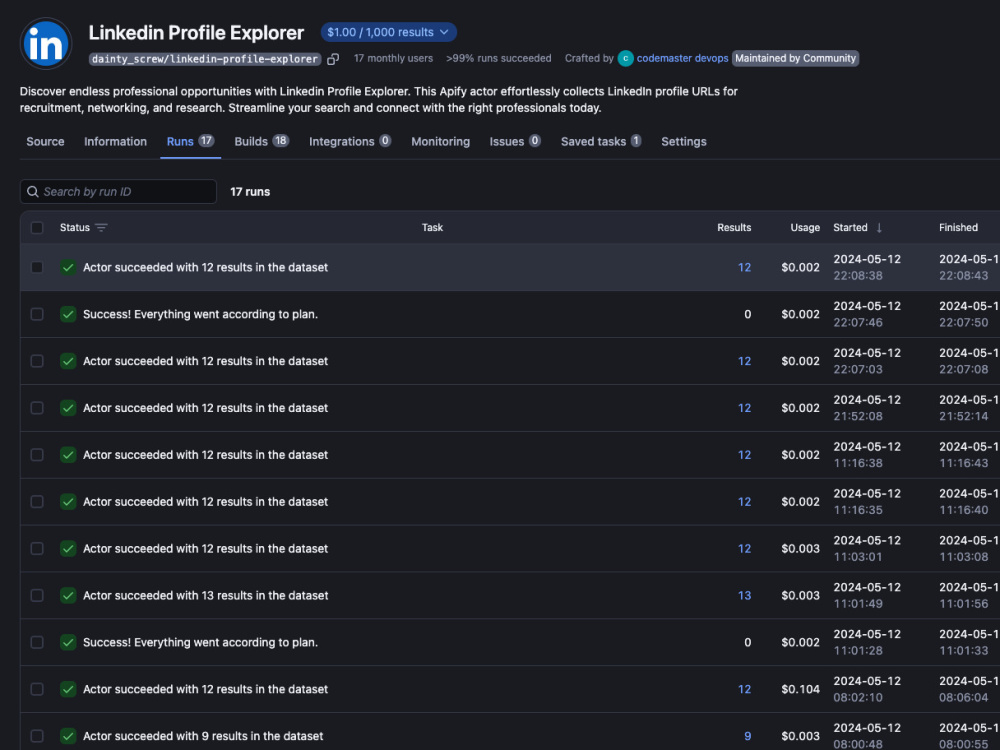Click the search magnifier icon
Screen dimensions: 1000x750
click(x=33, y=191)
